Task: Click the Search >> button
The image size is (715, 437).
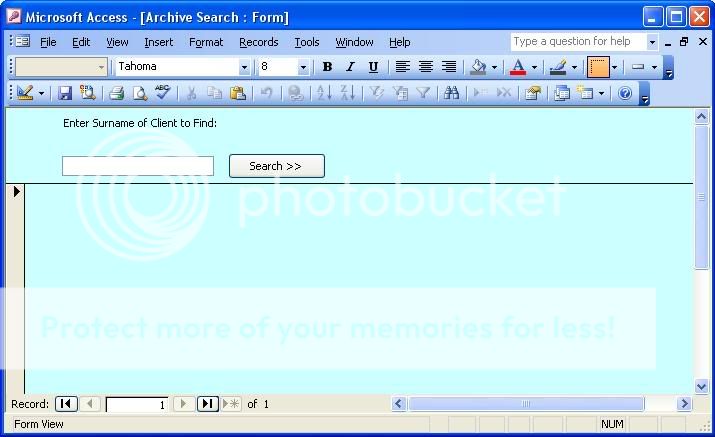Action: pos(277,166)
